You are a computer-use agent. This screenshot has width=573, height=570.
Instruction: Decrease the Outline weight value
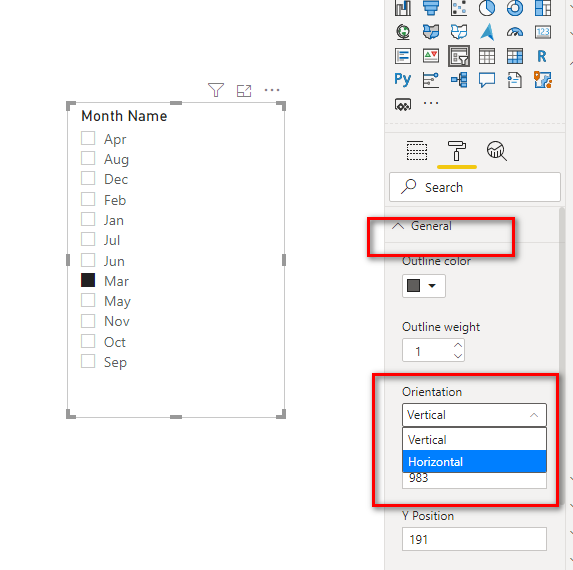[458, 356]
